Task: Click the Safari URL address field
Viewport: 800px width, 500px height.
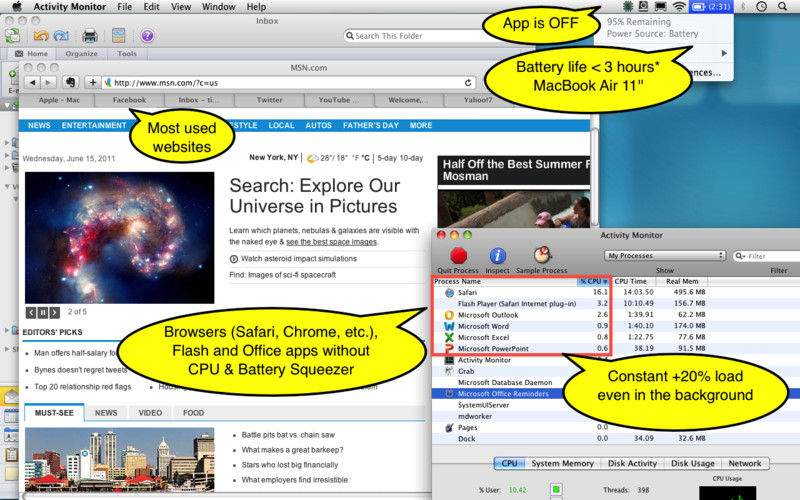Action: (x=289, y=83)
